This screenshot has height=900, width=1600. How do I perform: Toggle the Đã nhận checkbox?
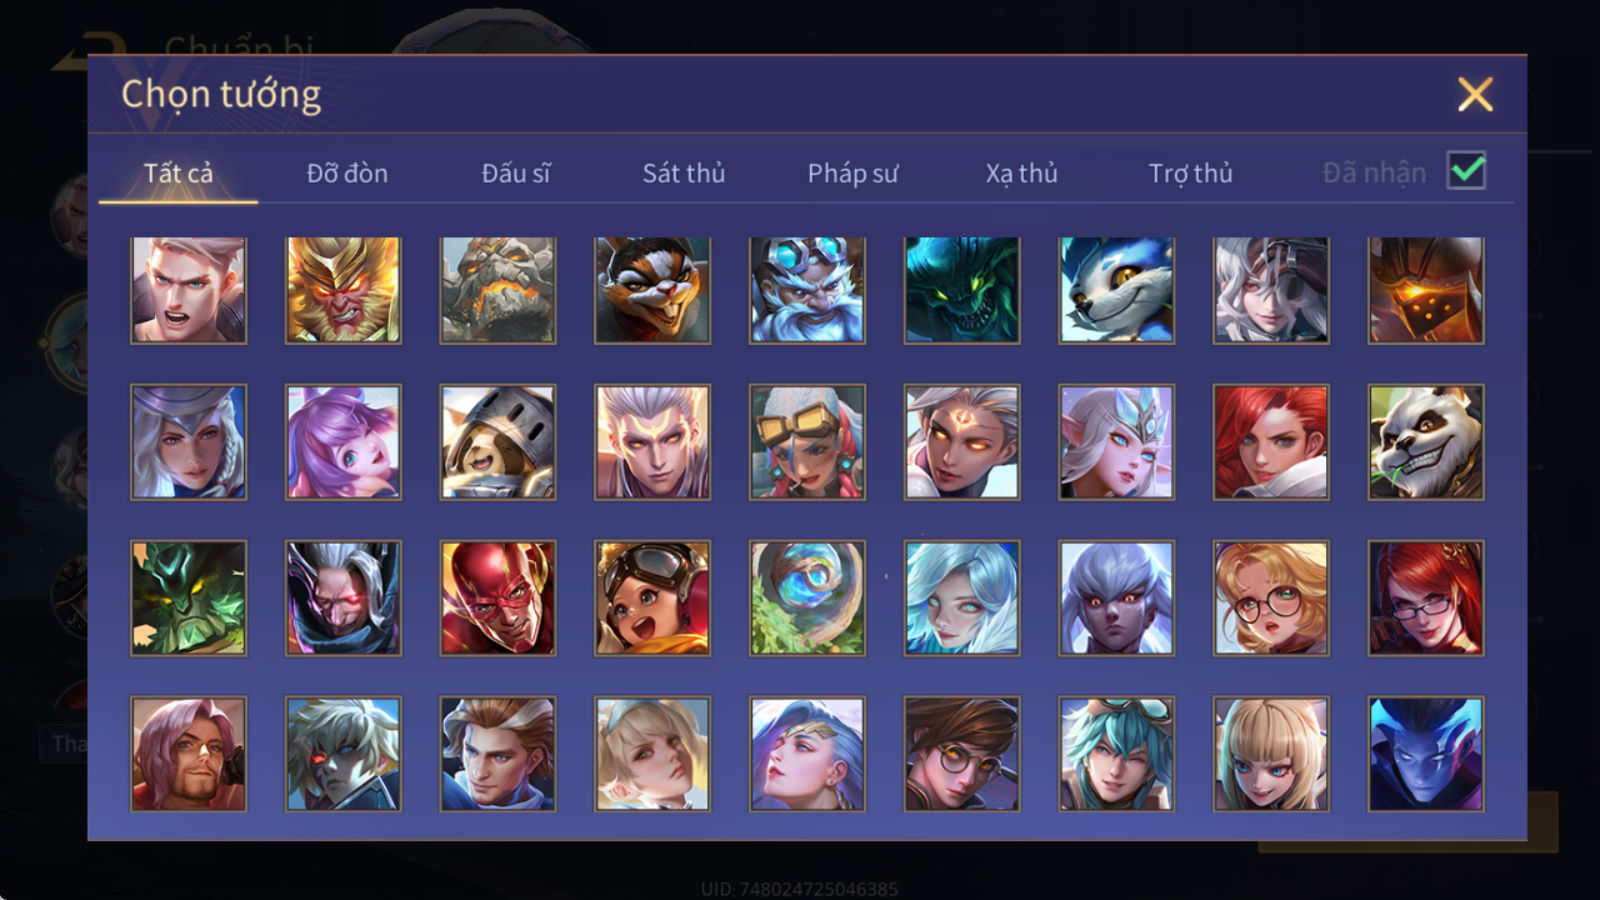(1466, 171)
